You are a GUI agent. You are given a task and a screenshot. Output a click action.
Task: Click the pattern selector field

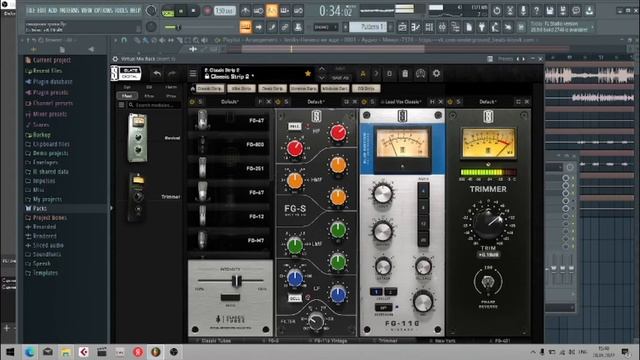tap(368, 27)
